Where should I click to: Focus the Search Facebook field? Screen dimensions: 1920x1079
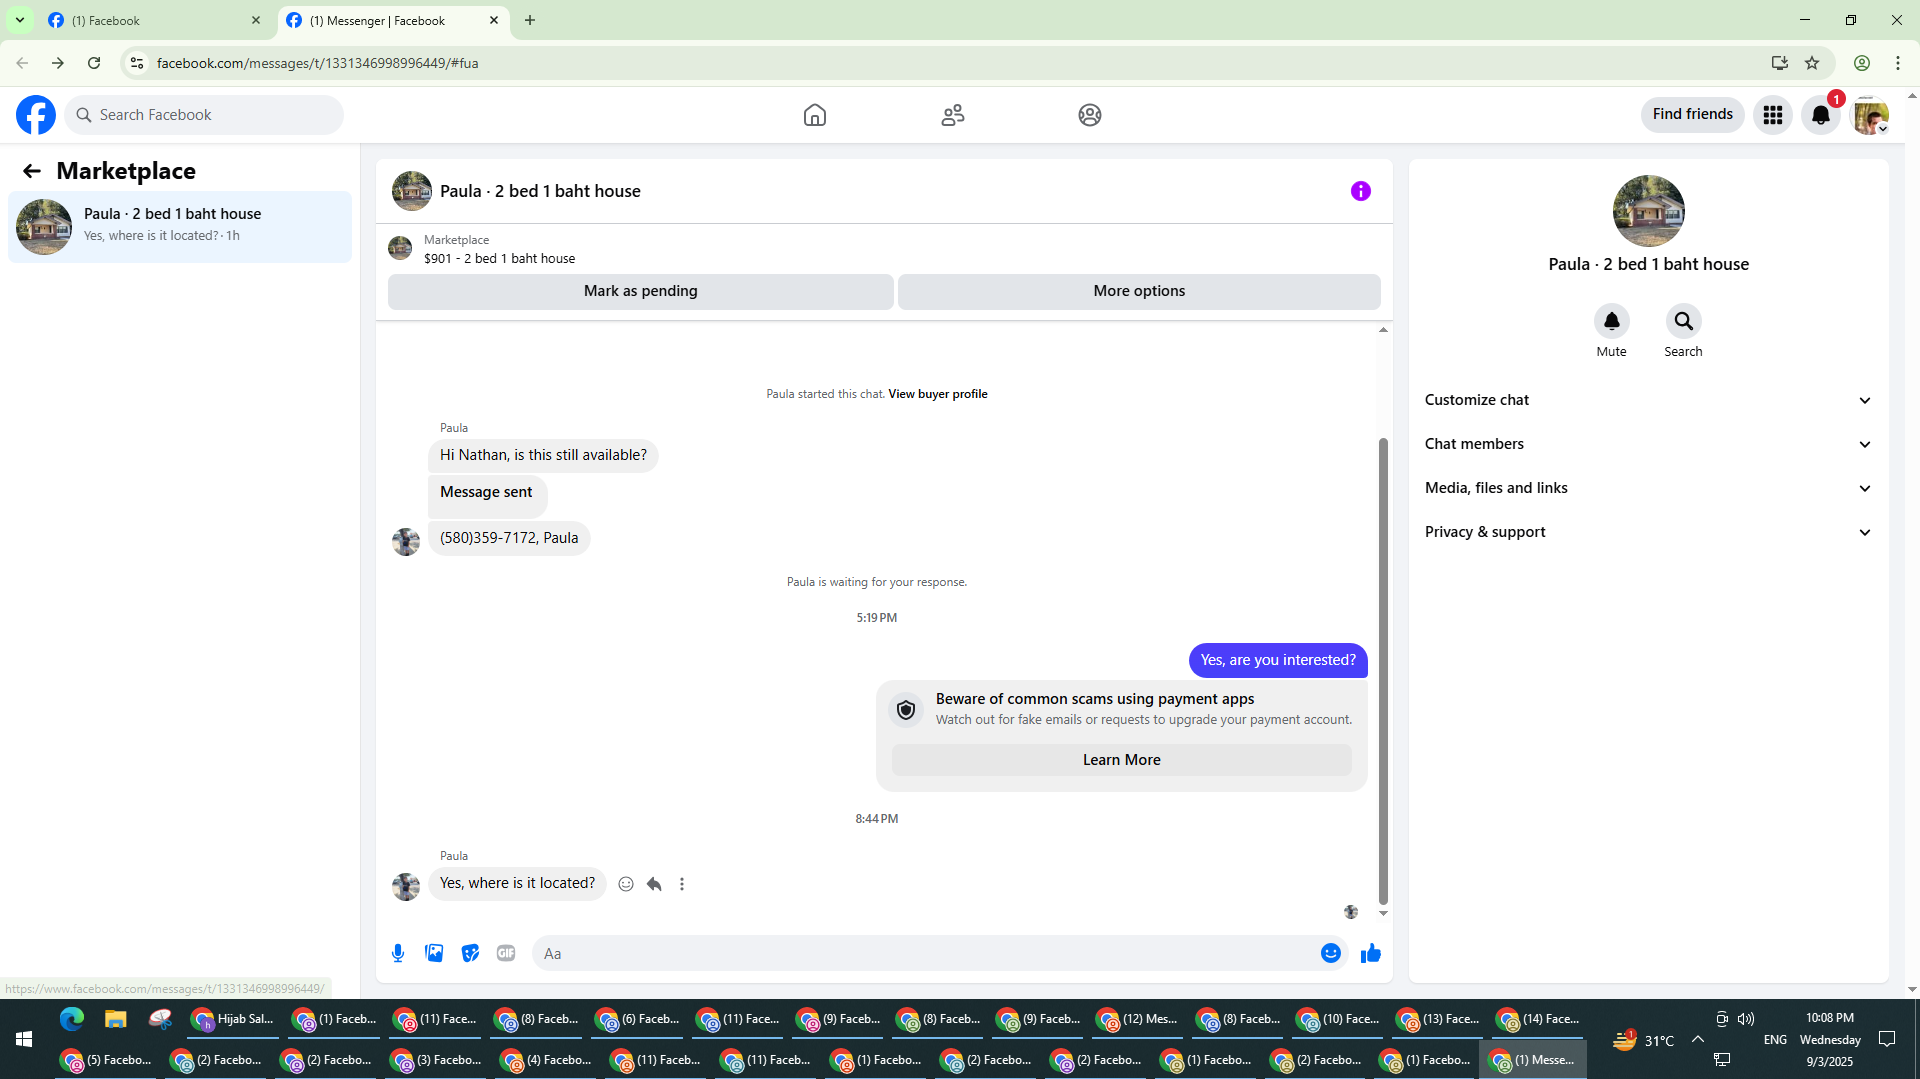click(205, 115)
